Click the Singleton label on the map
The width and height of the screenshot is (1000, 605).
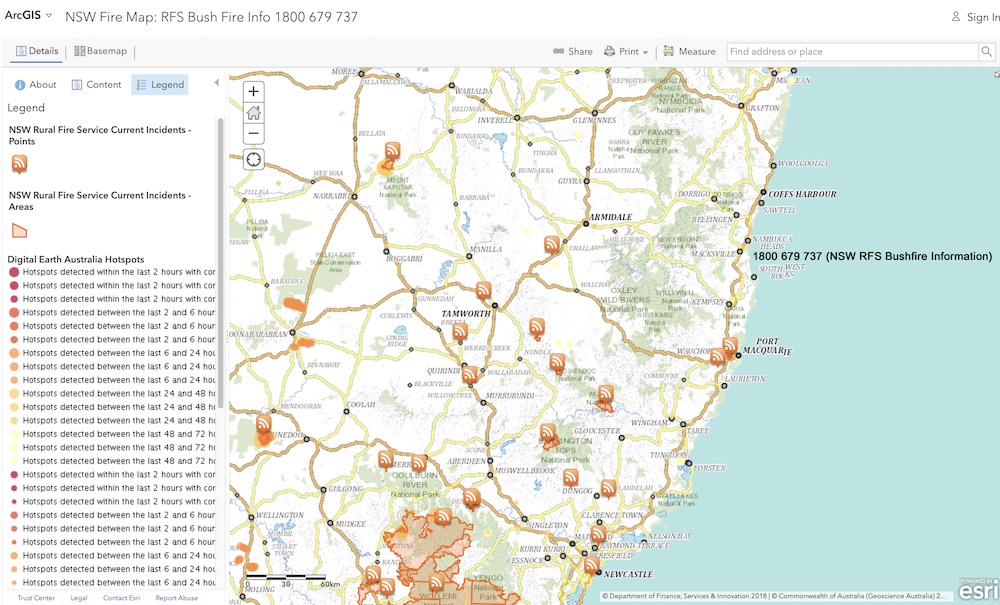pyautogui.click(x=548, y=525)
